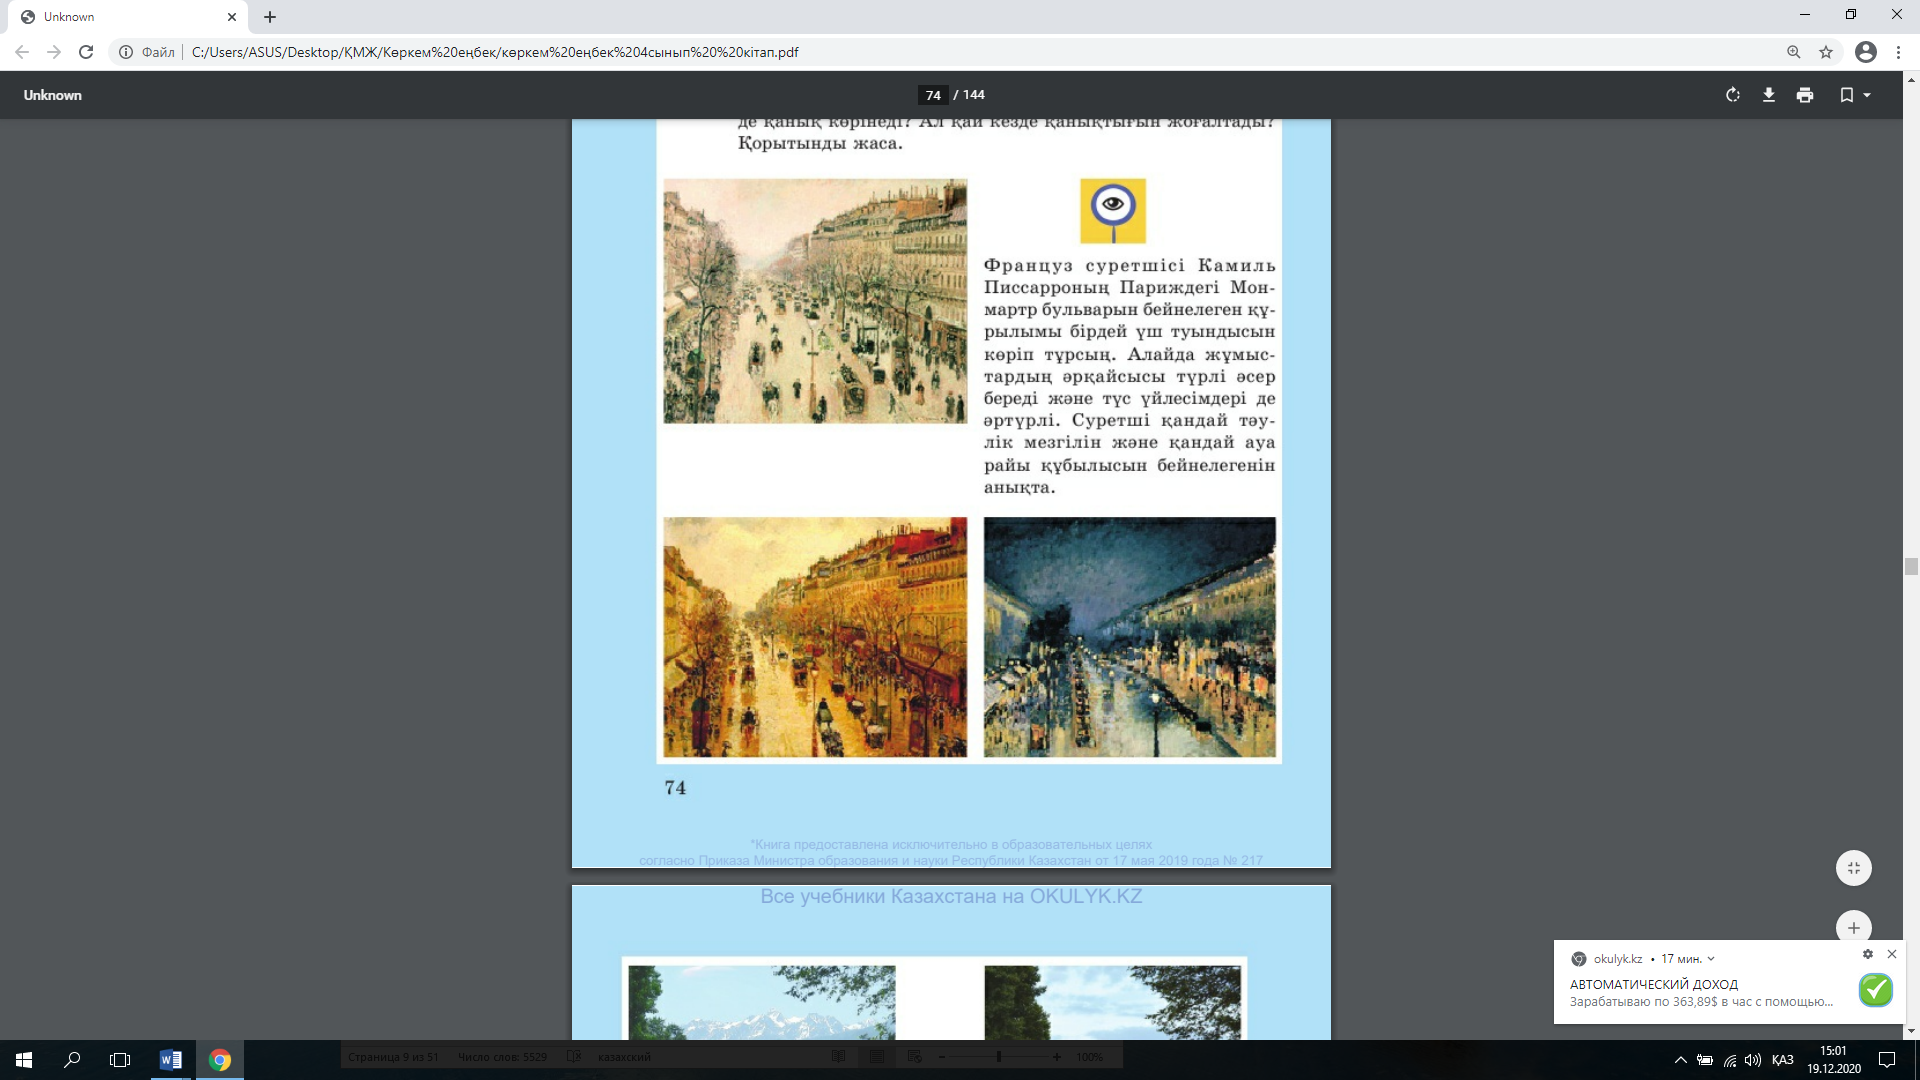Click the page number input field
The height and width of the screenshot is (1080, 1920).
click(932, 95)
